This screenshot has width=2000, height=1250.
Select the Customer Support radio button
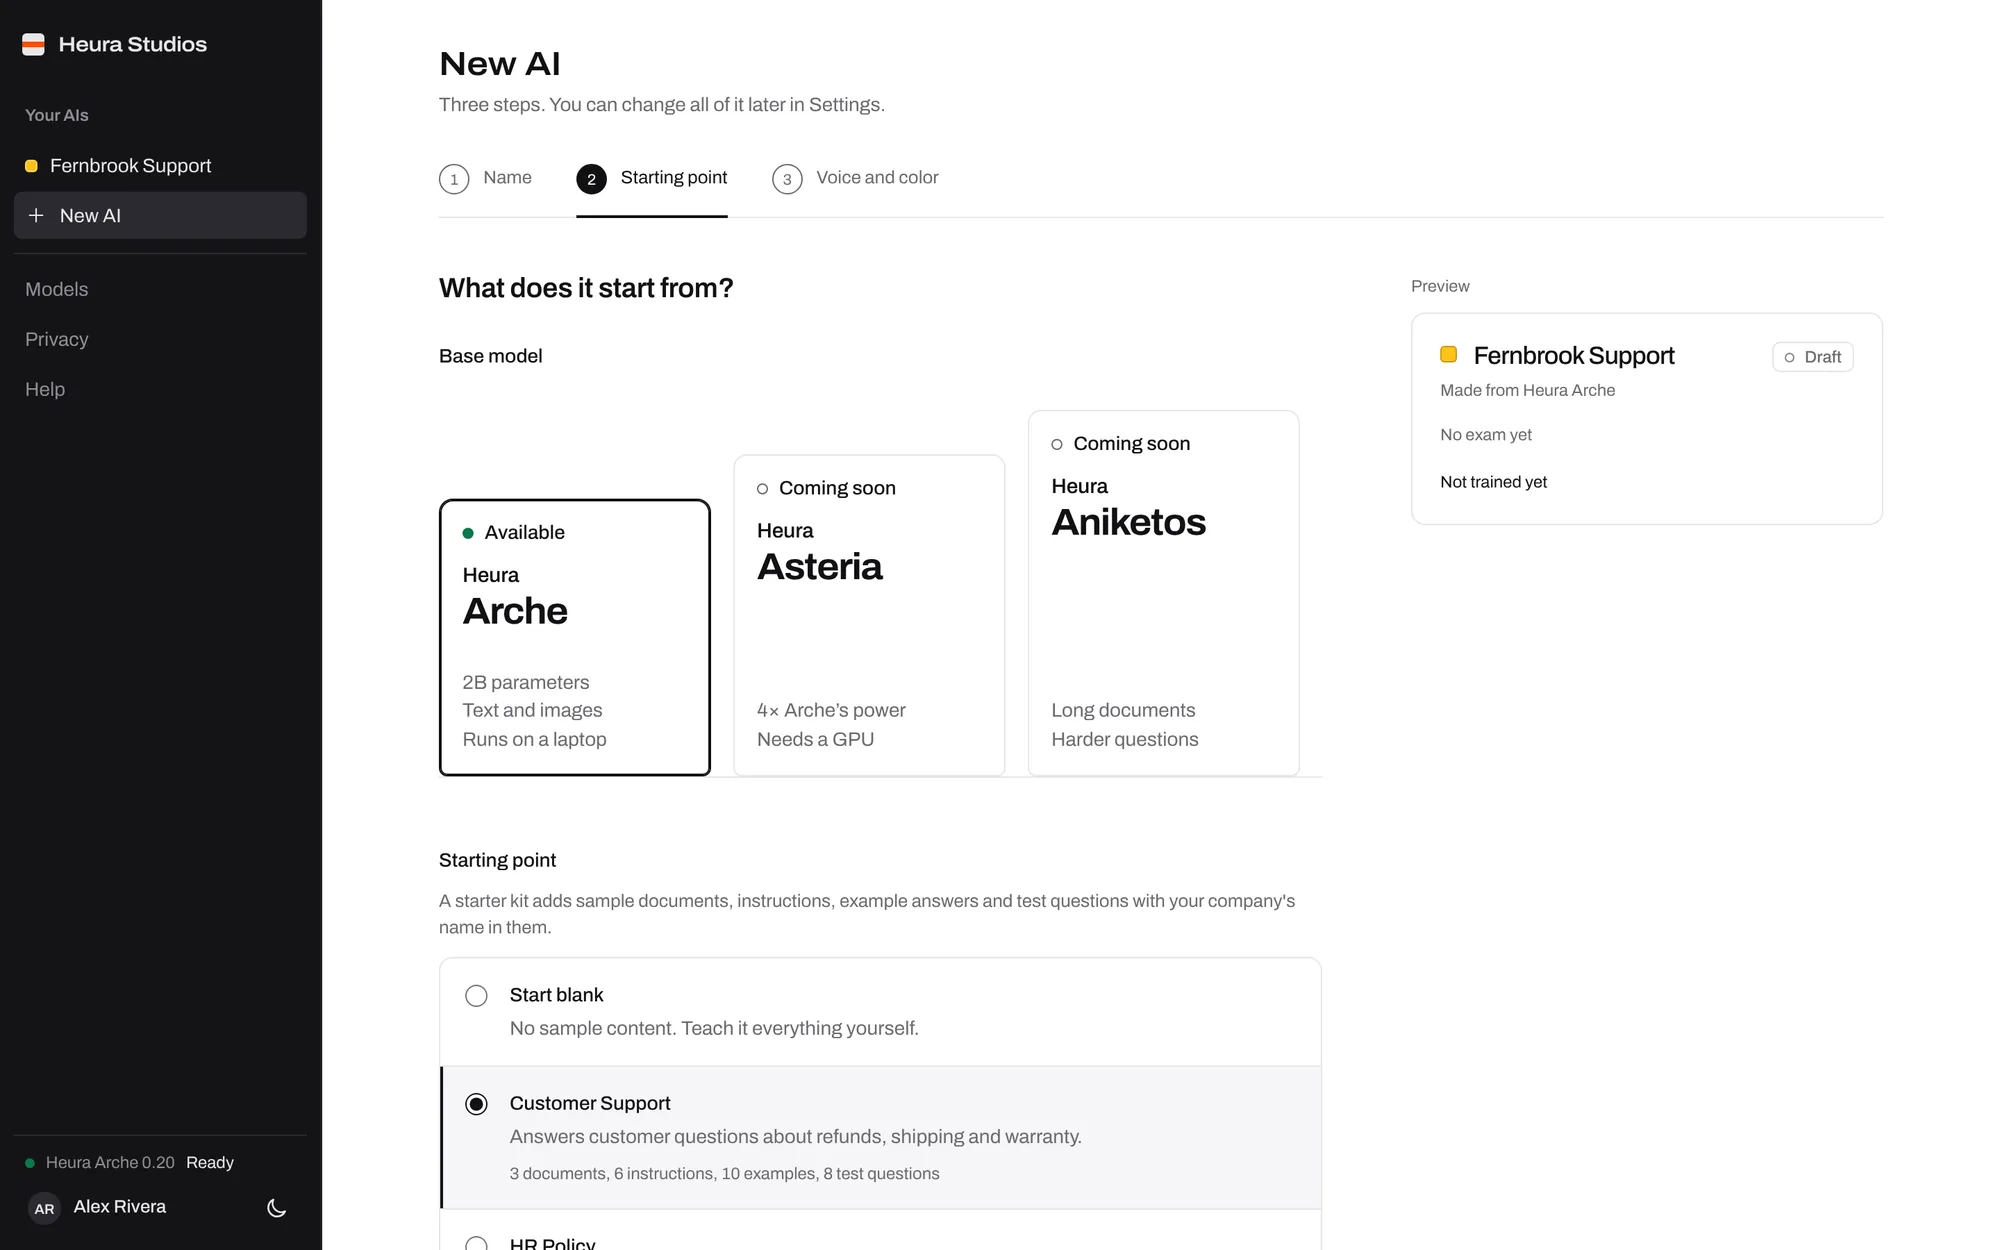[476, 1104]
